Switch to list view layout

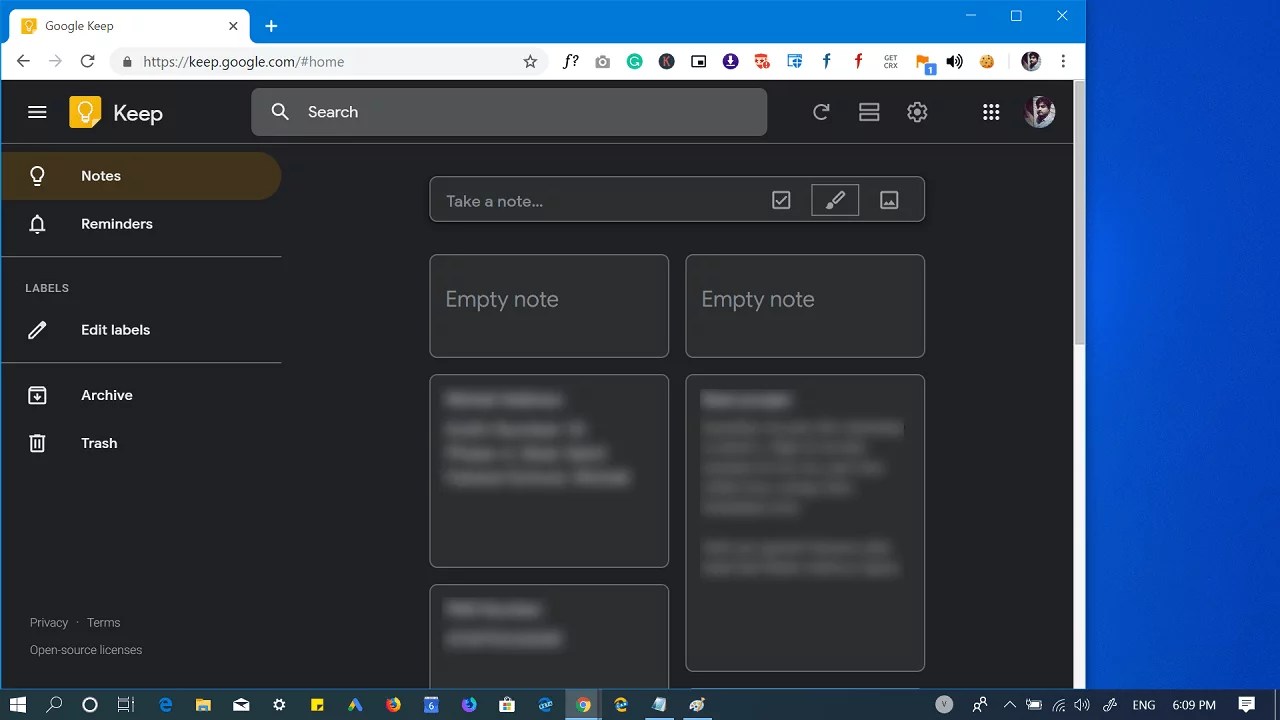869,112
